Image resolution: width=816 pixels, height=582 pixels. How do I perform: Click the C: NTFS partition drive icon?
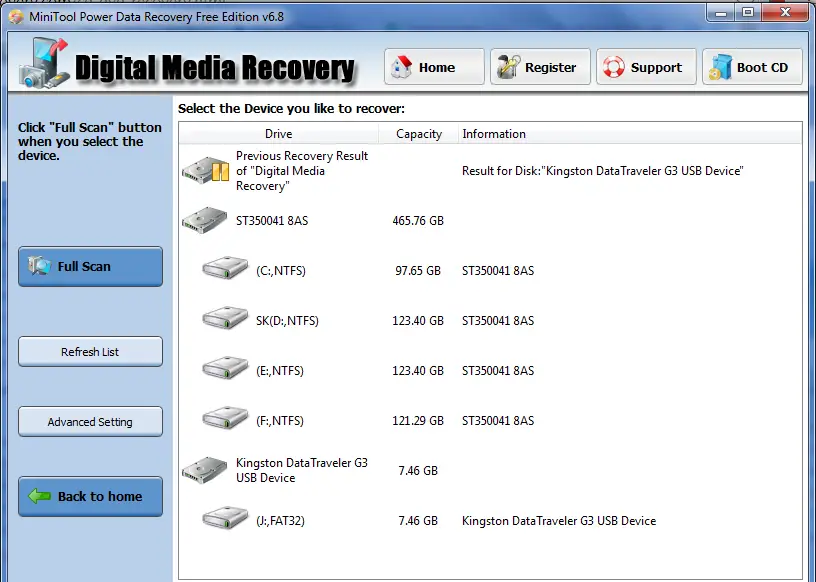coord(225,268)
